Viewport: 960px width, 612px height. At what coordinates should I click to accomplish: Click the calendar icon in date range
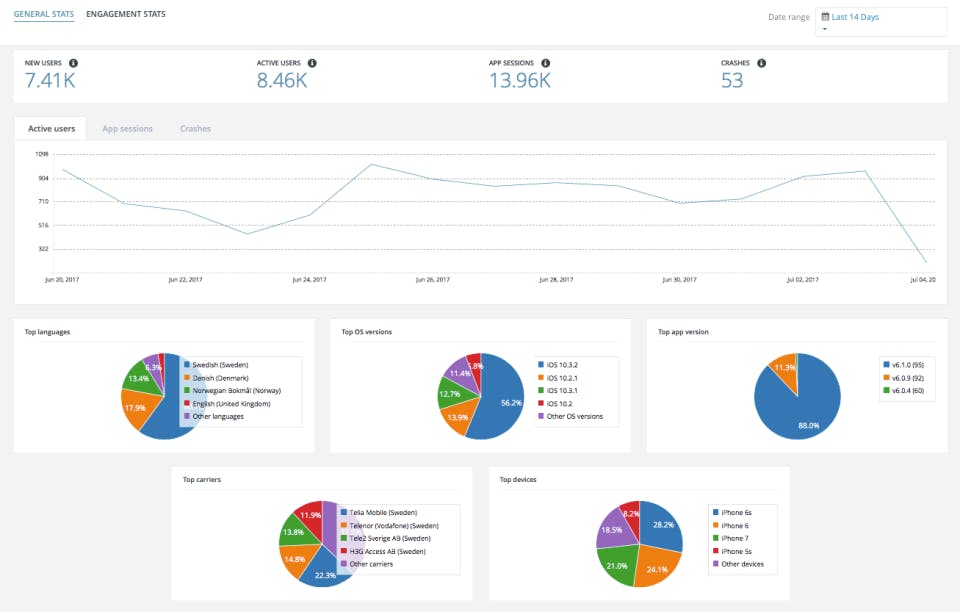825,17
